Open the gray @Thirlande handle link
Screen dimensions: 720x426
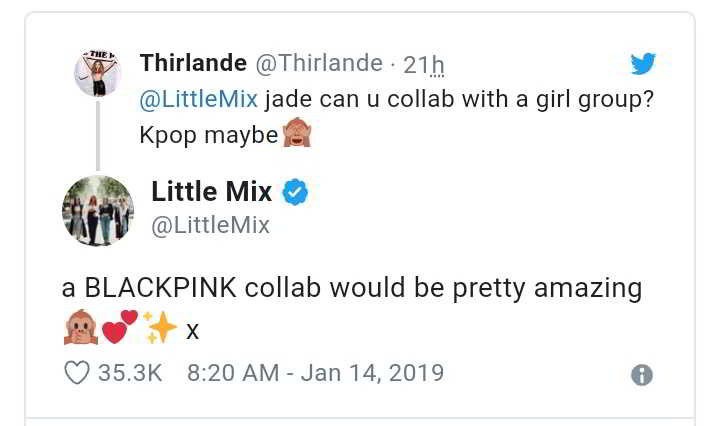click(319, 63)
